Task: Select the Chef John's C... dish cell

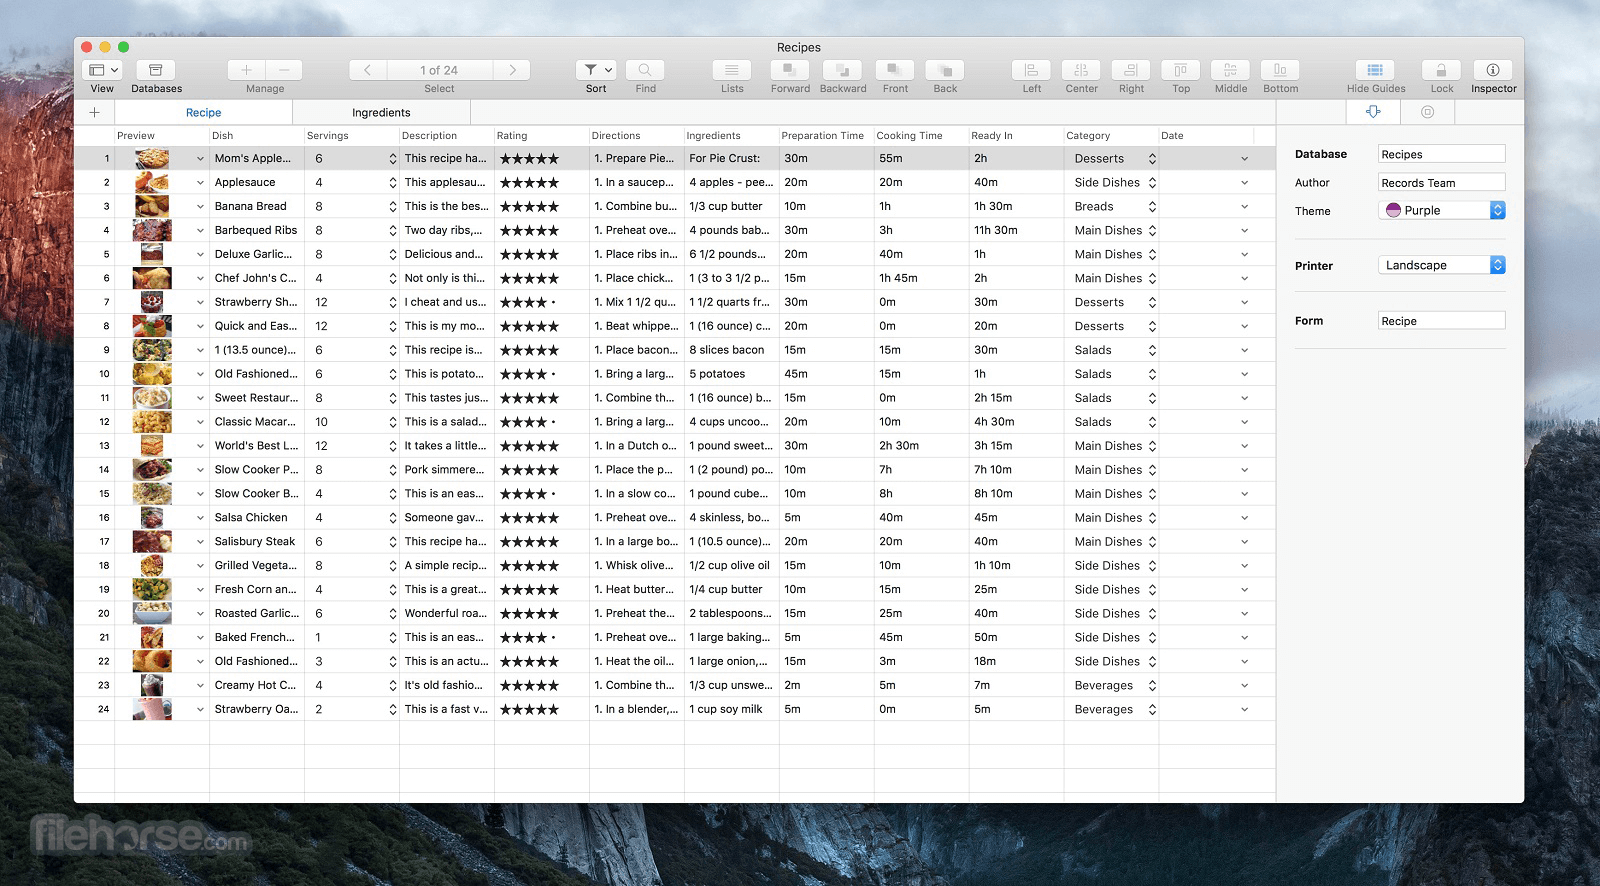Action: [256, 278]
